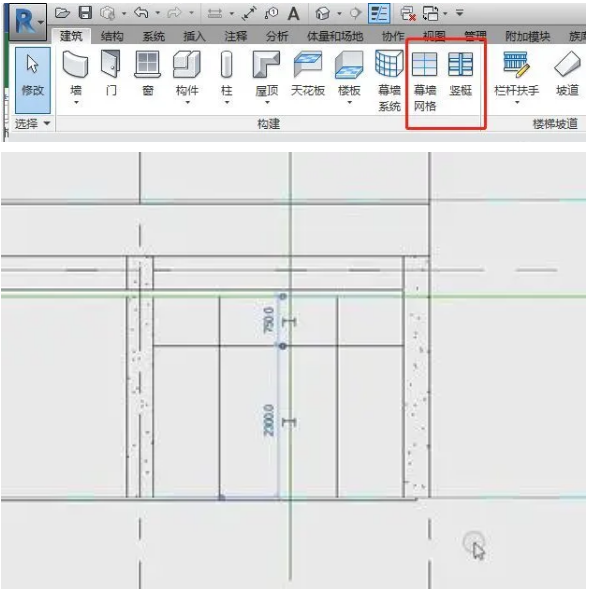This screenshot has height=595, width=591.
Task: Redo the last undone action
Action: pyautogui.click(x=174, y=13)
